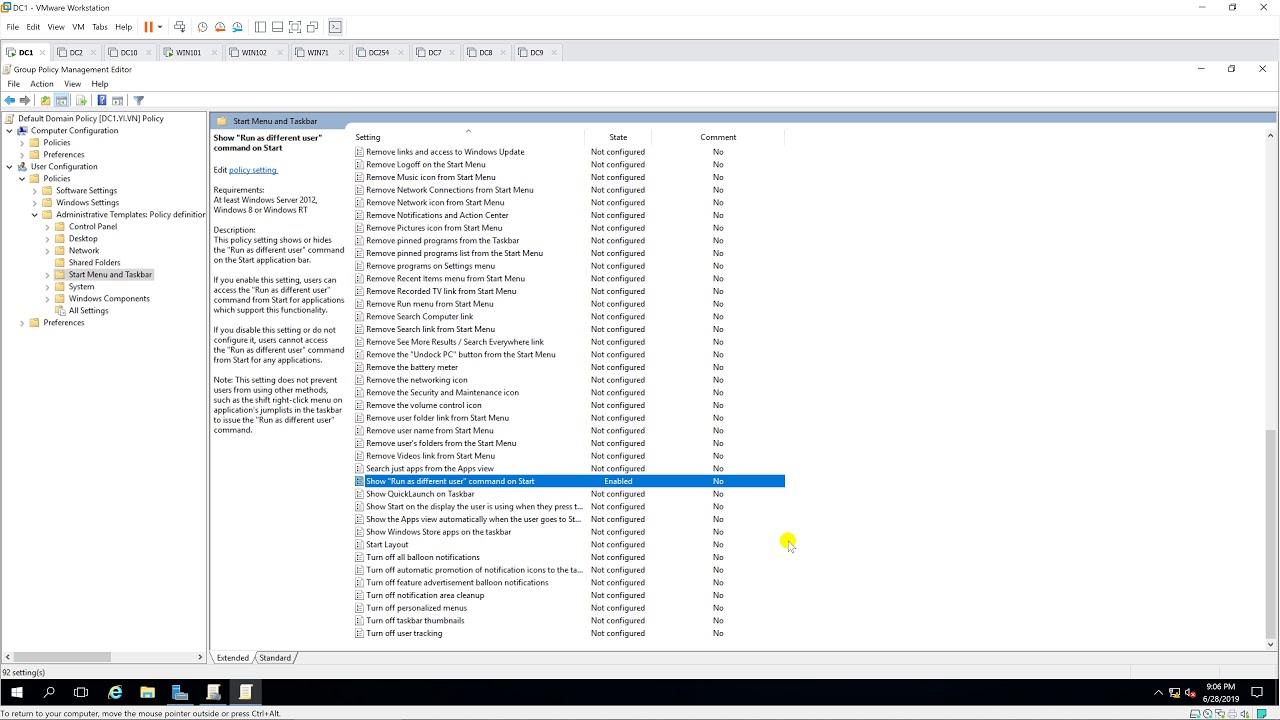
Task: Expand the Control Panel tree node
Action: coord(47,227)
